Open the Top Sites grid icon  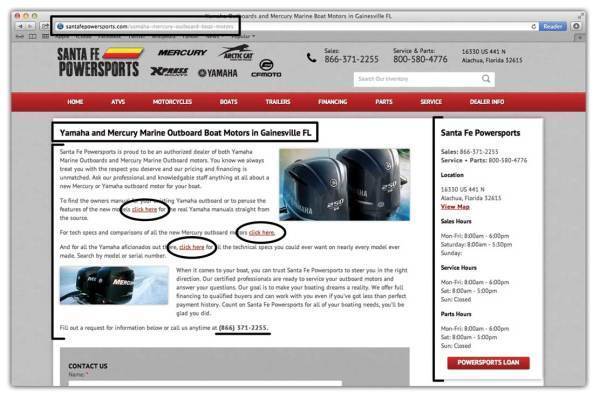(46, 36)
